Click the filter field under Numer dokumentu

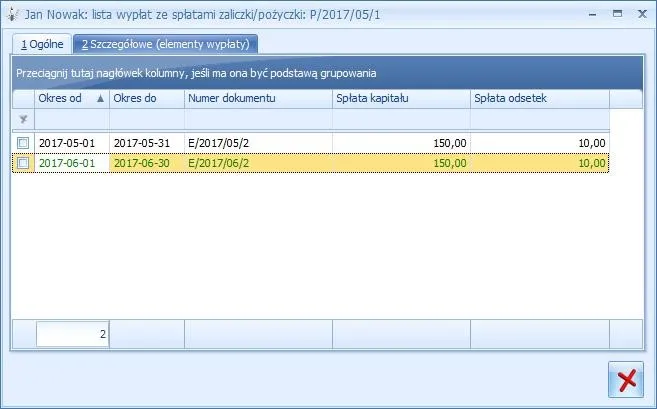pyautogui.click(x=258, y=119)
